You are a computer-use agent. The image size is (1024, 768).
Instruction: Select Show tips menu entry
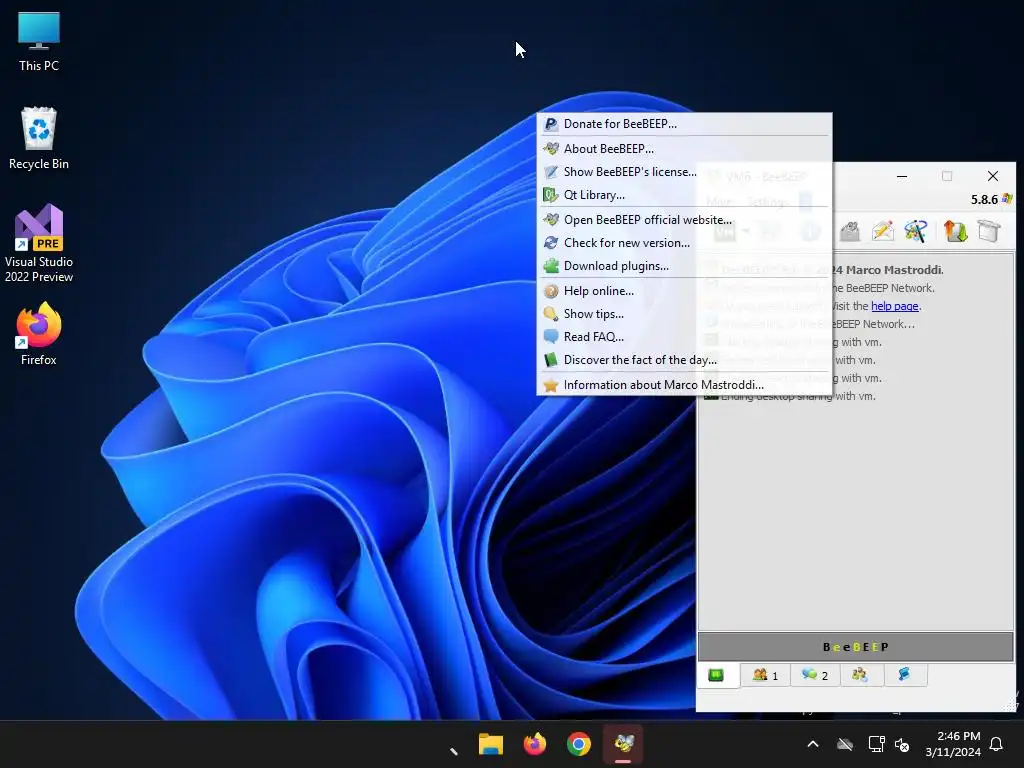[x=684, y=313]
